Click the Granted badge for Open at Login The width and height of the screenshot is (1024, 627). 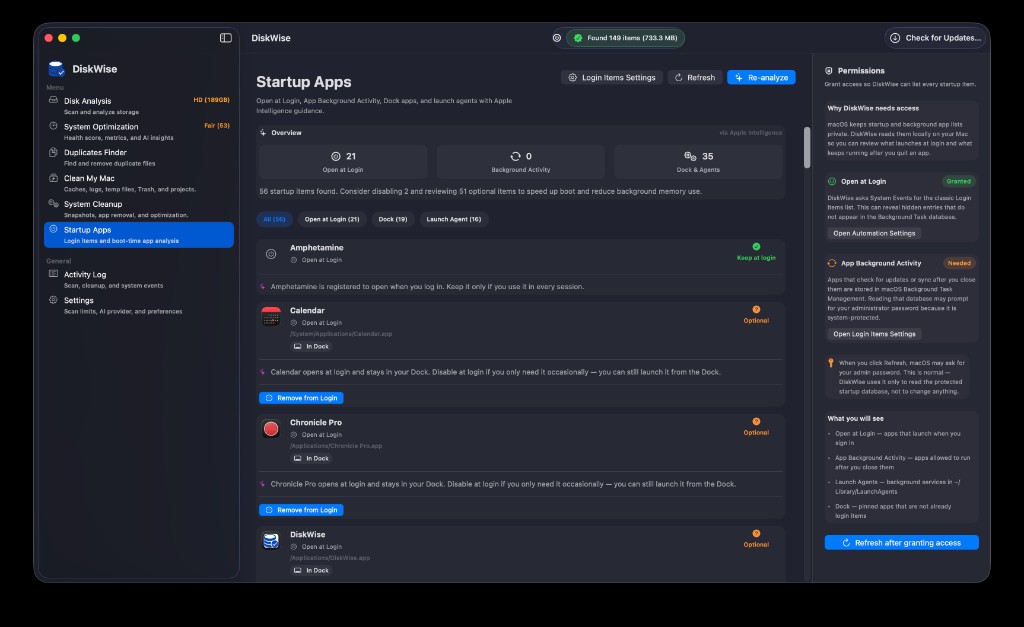(x=958, y=182)
